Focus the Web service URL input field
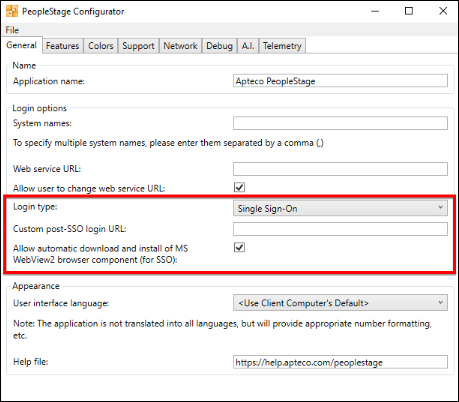Viewport: 459px width, 402px height. 340,169
